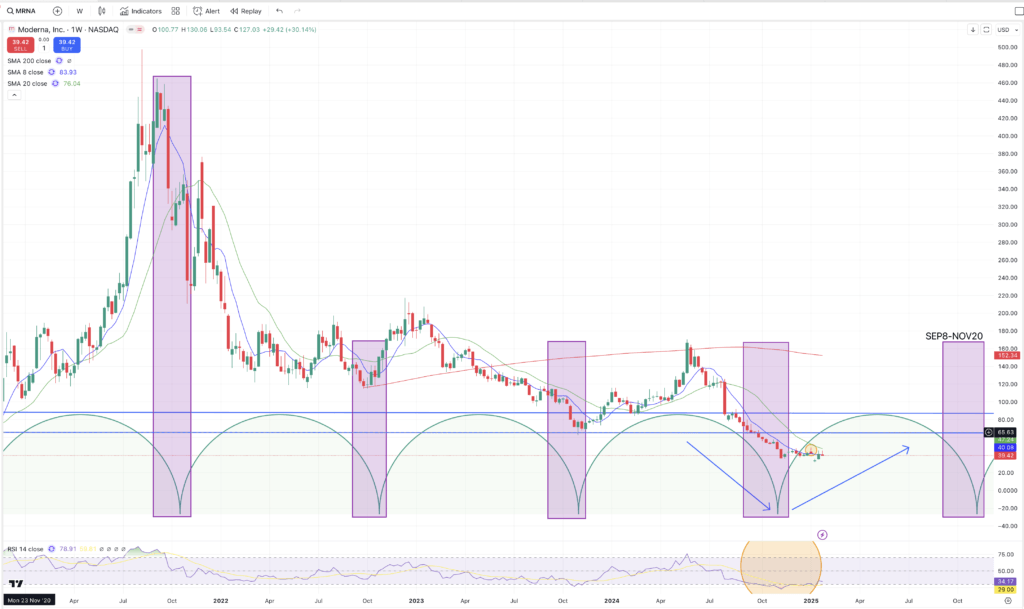Click the fullscreen frame icon beside USD

pos(986,29)
